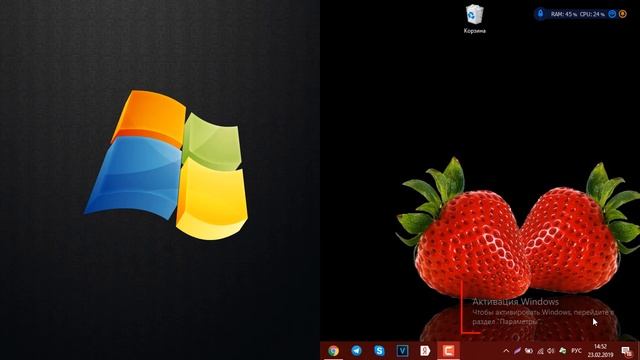
Task: Click the green tray icon beside language
Action: (x=563, y=351)
